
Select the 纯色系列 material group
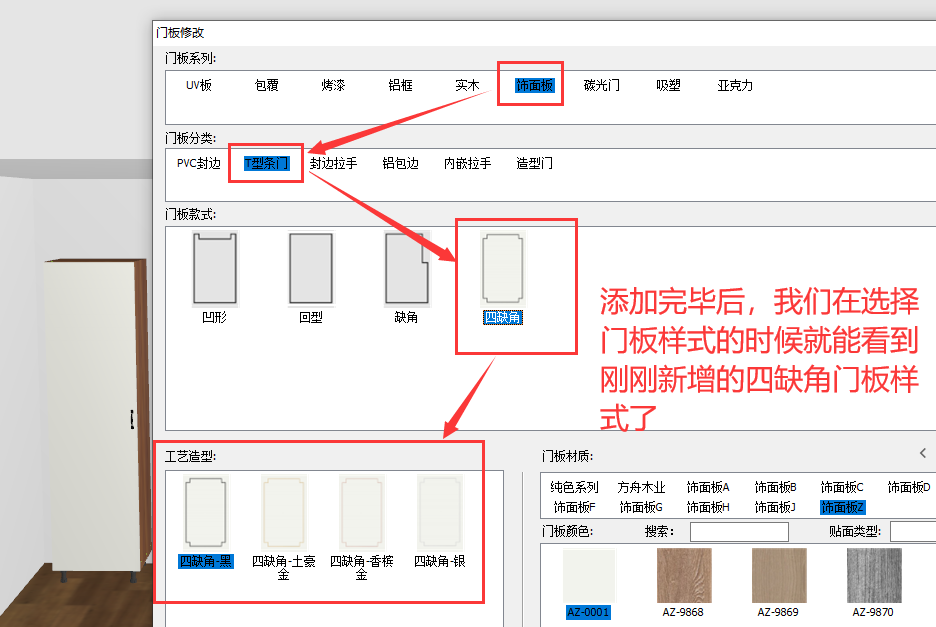(574, 487)
